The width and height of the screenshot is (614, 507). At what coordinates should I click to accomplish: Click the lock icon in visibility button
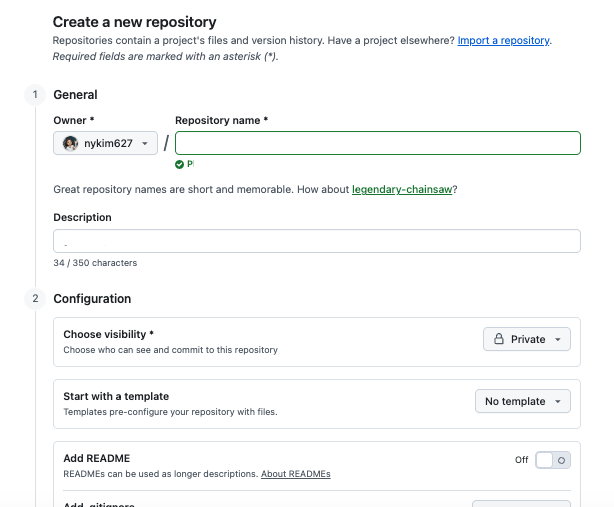(498, 339)
